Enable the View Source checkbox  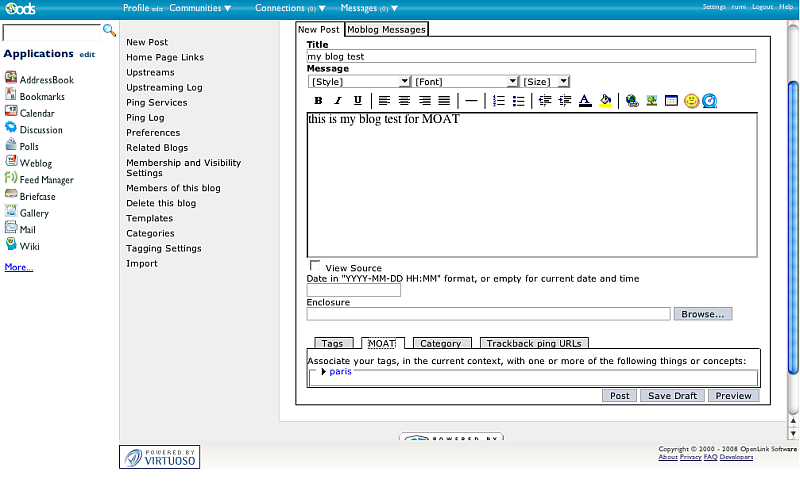(x=316, y=266)
